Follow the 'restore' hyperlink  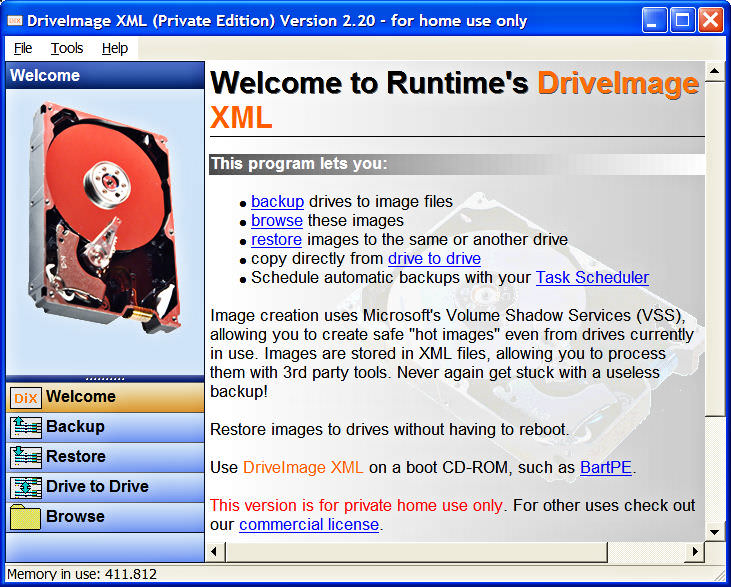[x=276, y=240]
